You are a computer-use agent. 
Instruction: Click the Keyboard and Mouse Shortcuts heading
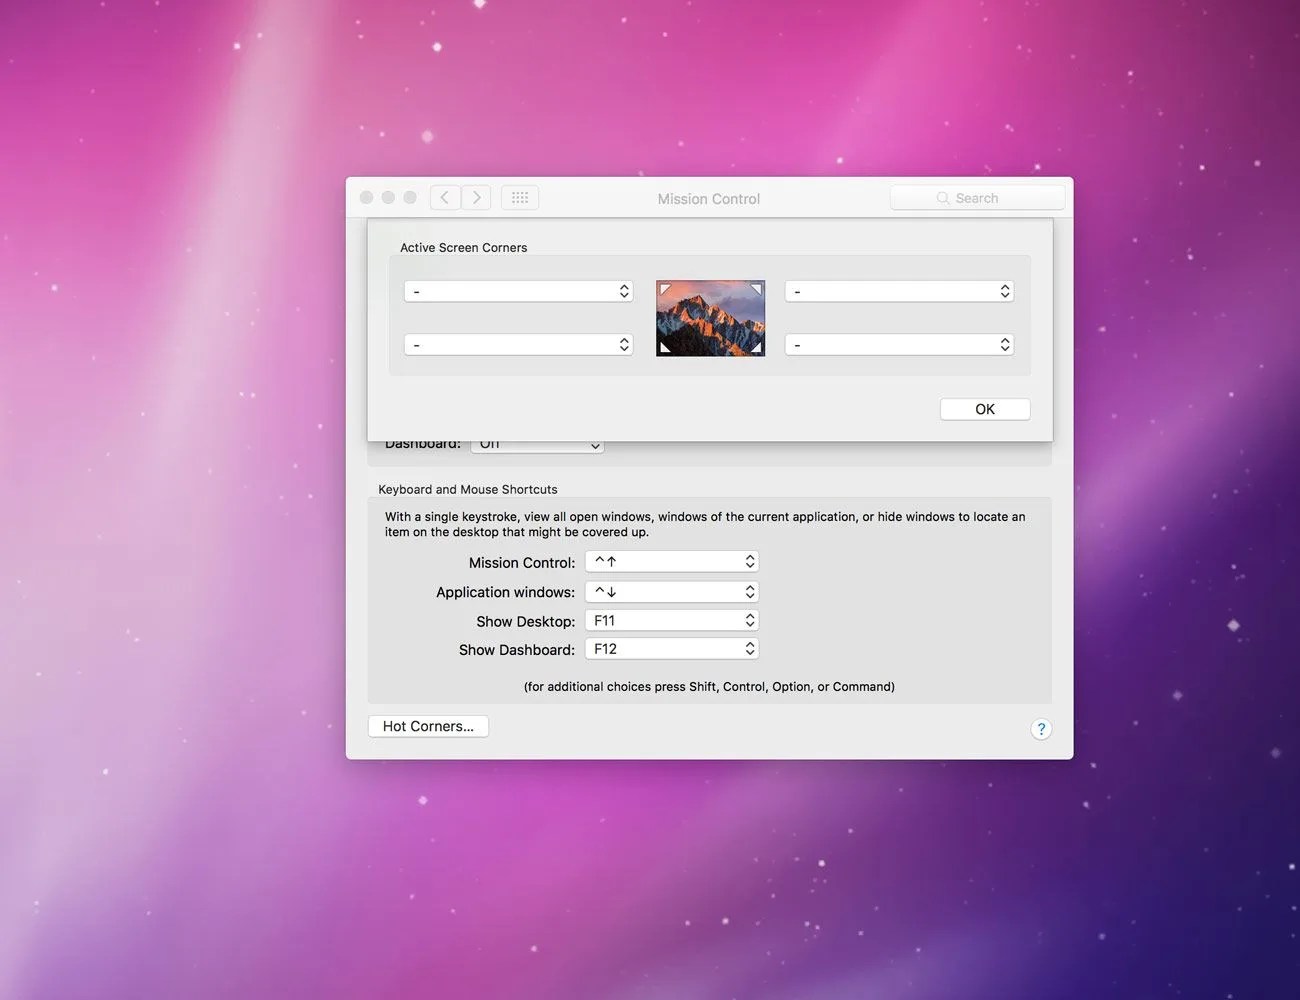click(x=468, y=489)
